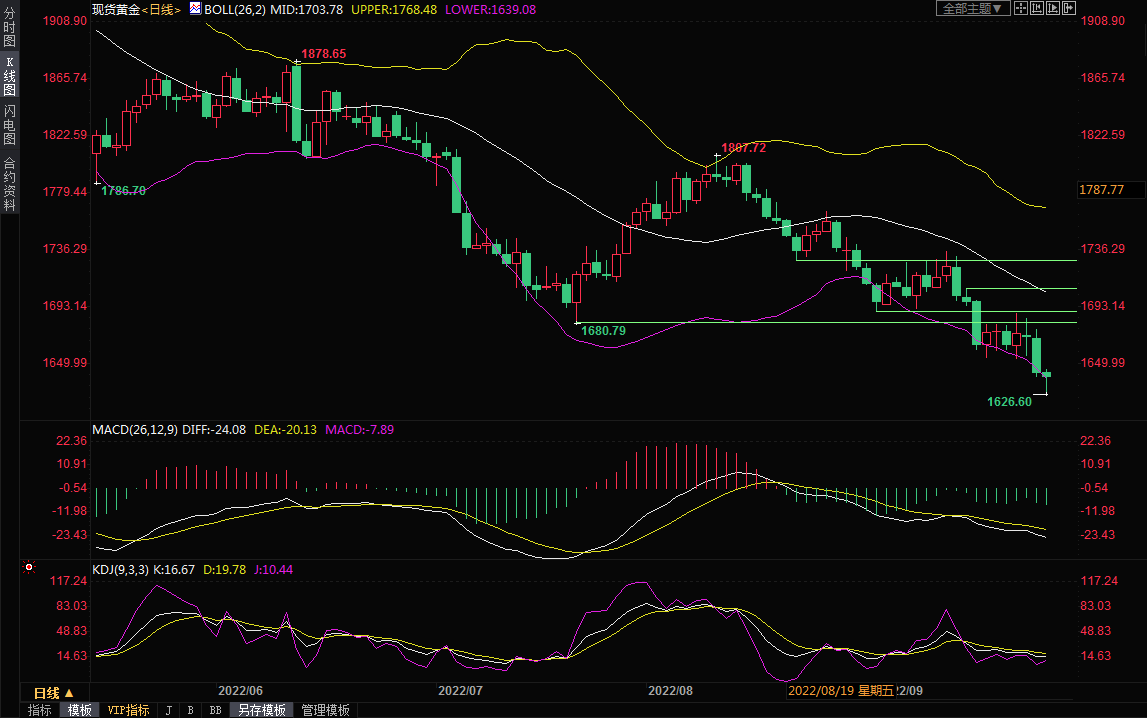Open the 闪电图 side tab
The height and width of the screenshot is (718, 1147).
click(x=9, y=124)
